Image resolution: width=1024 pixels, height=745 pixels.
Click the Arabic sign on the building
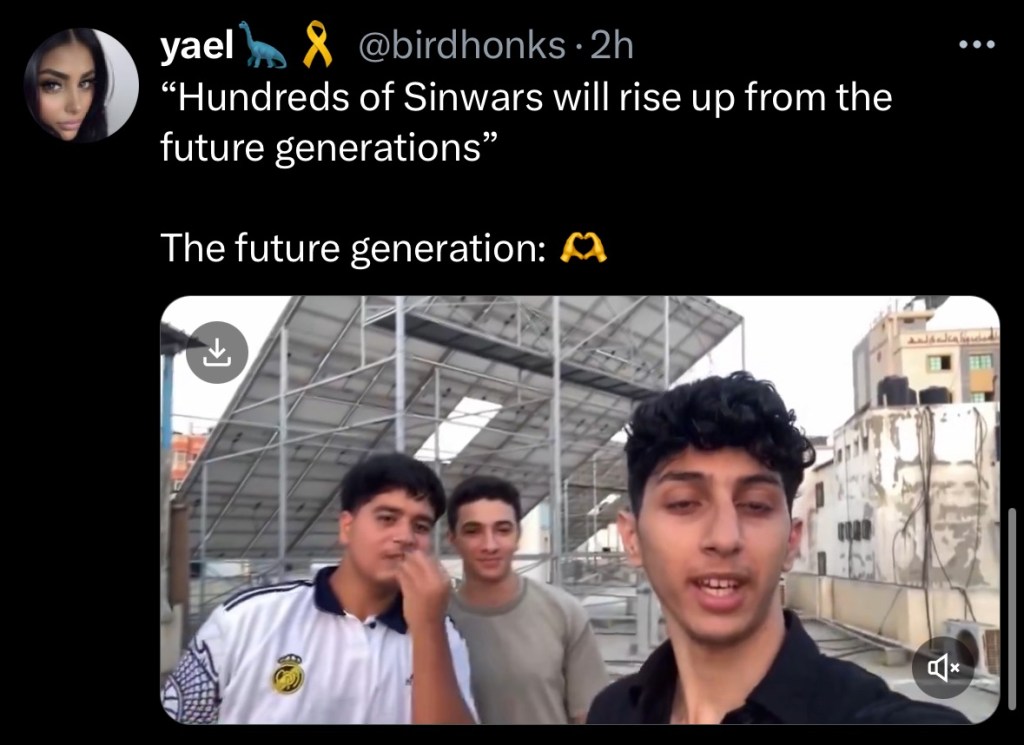(950, 339)
